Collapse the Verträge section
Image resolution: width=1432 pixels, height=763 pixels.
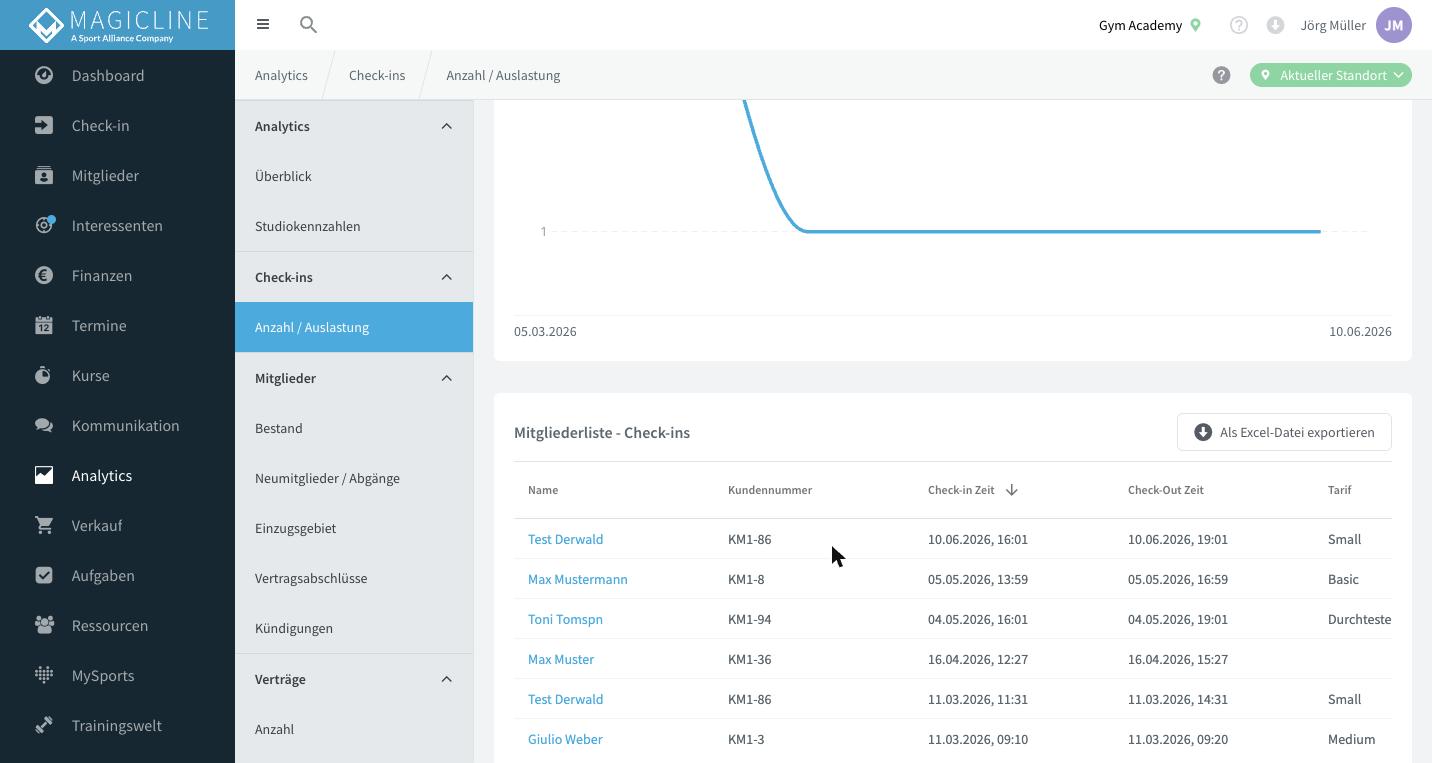(447, 679)
